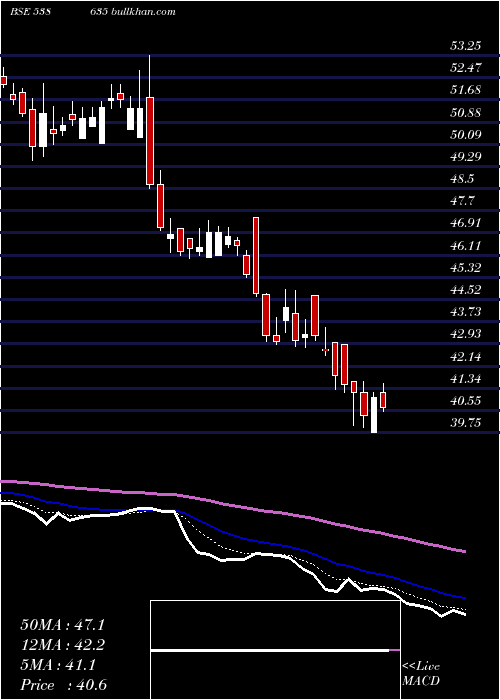Click the 12MA : 42.2 readout
The height and width of the screenshot is (700, 500).
(62, 646)
